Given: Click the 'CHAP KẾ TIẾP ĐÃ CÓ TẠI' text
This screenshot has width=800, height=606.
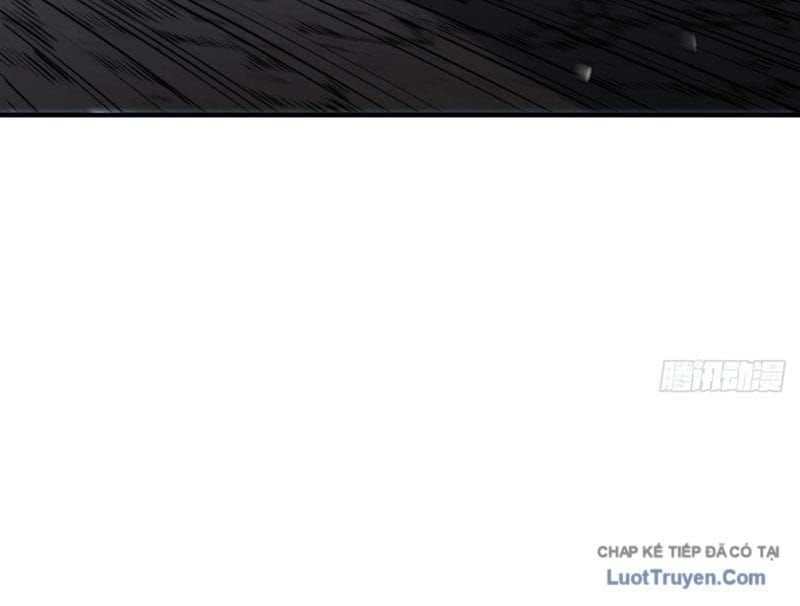Looking at the screenshot, I should tap(688, 551).
